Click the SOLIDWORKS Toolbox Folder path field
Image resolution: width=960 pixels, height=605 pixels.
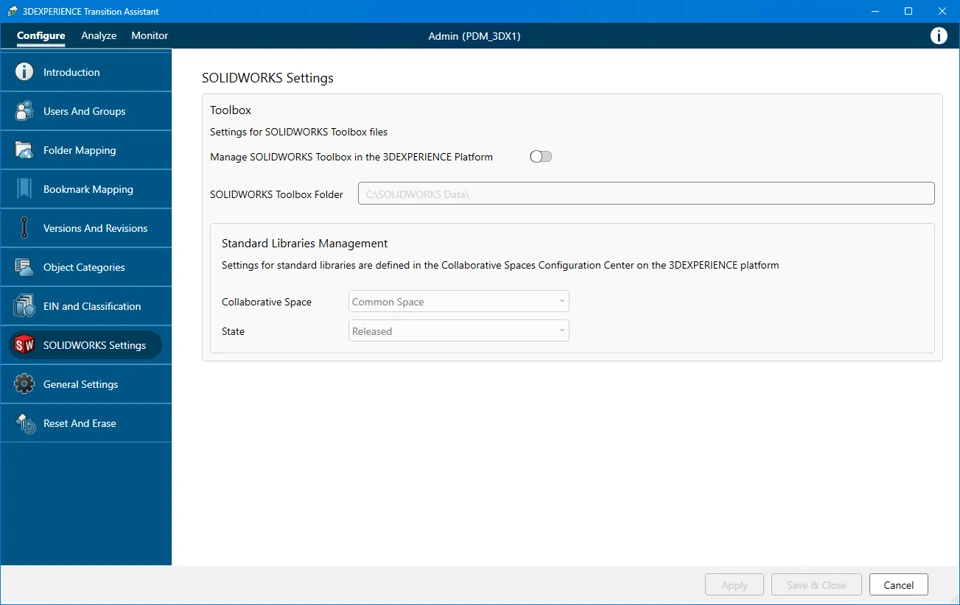(x=646, y=194)
